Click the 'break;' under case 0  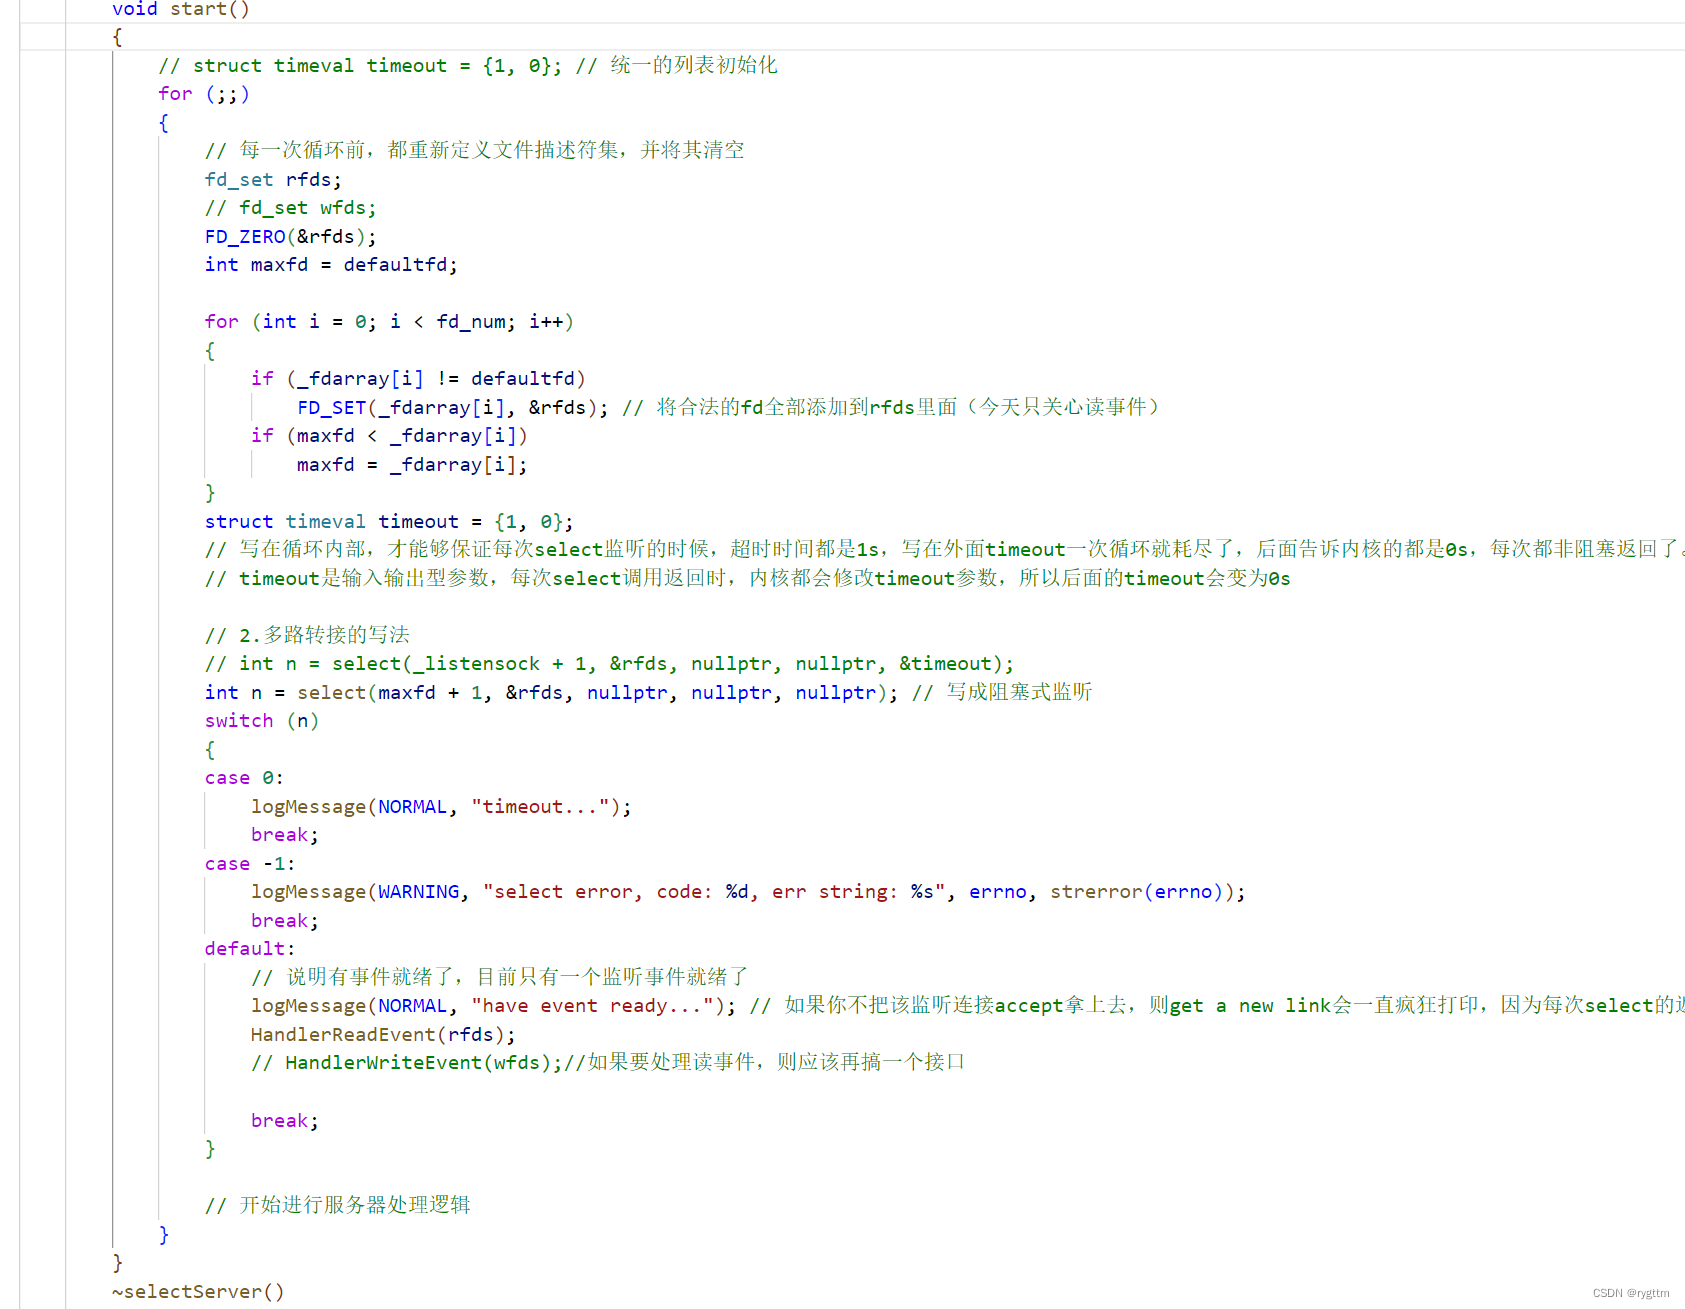point(285,835)
